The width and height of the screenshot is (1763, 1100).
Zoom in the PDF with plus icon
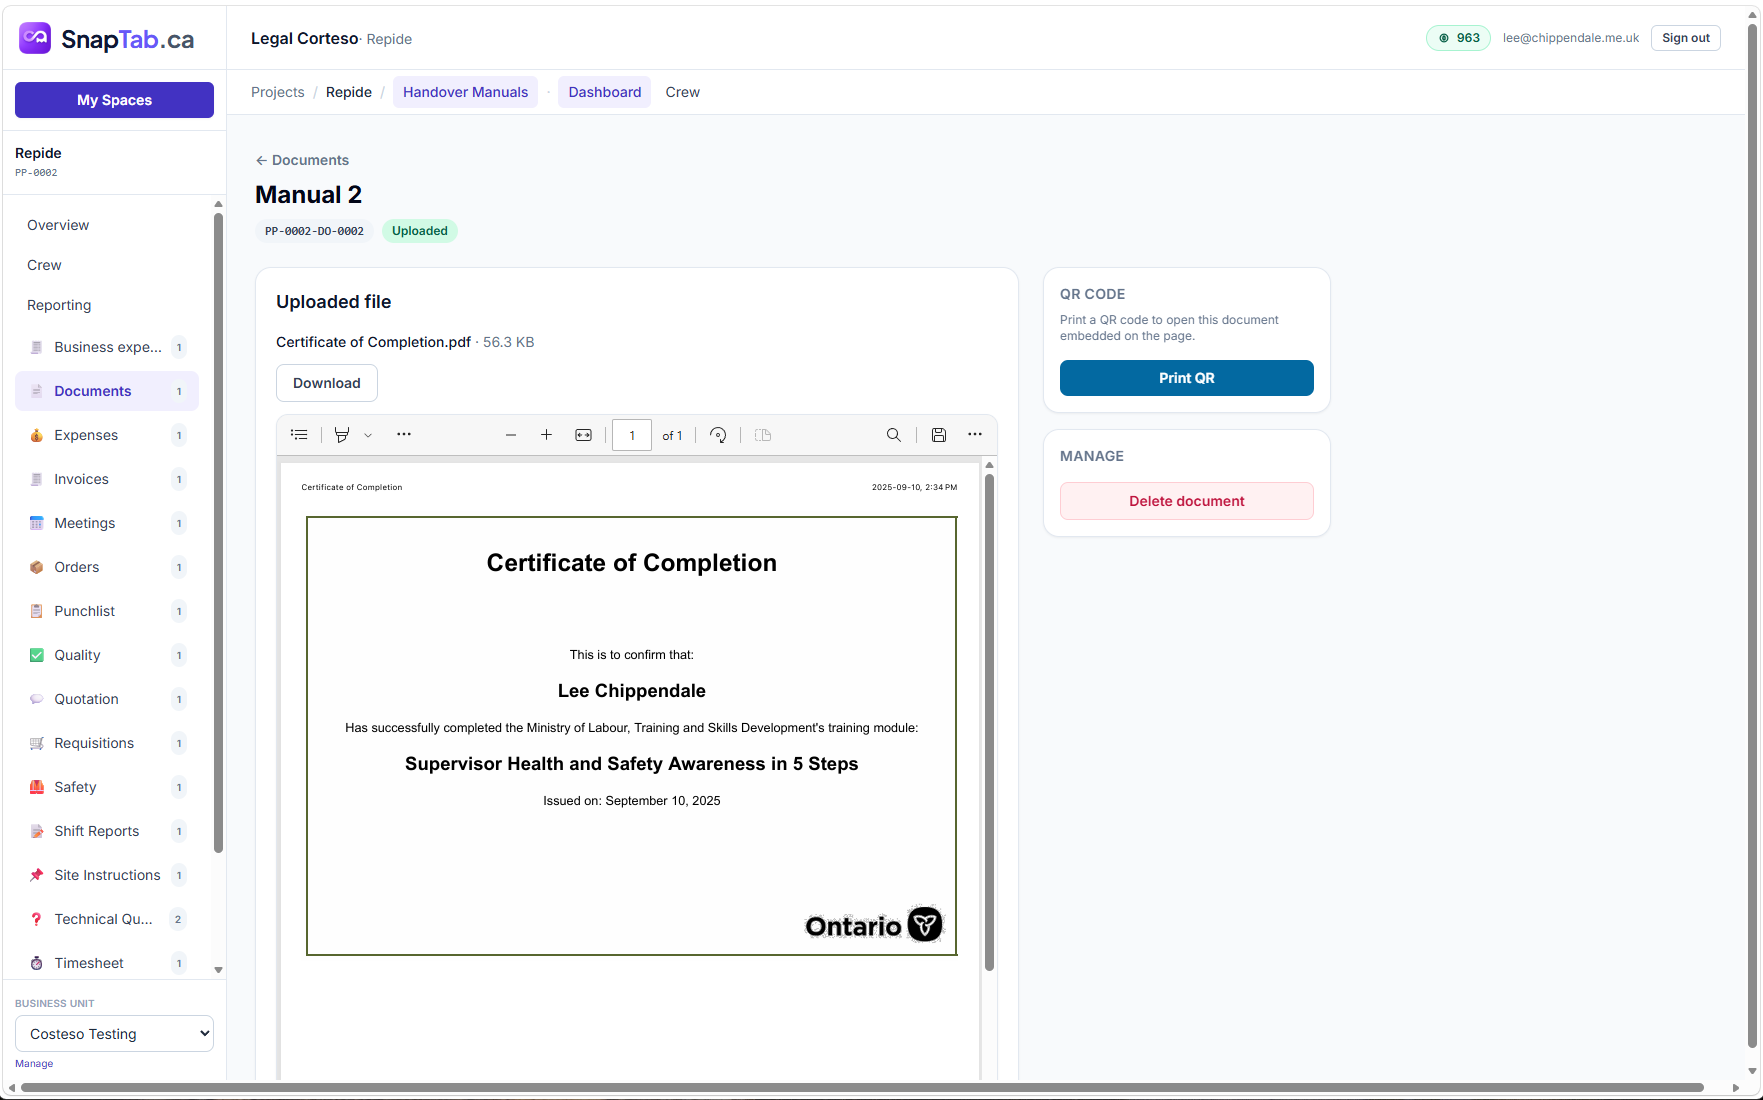pyautogui.click(x=546, y=435)
